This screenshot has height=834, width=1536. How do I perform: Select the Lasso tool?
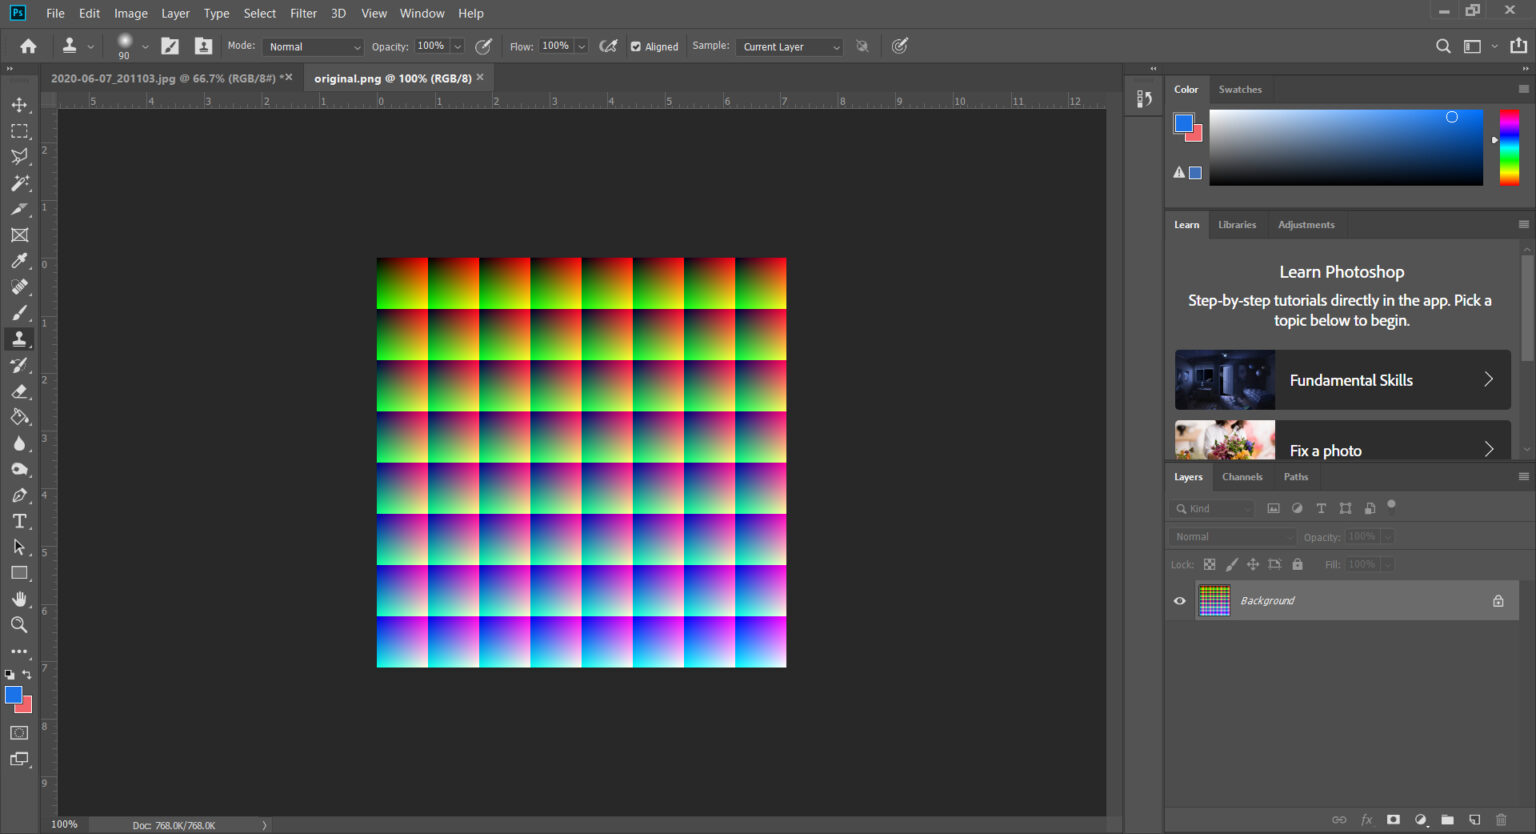pos(19,157)
